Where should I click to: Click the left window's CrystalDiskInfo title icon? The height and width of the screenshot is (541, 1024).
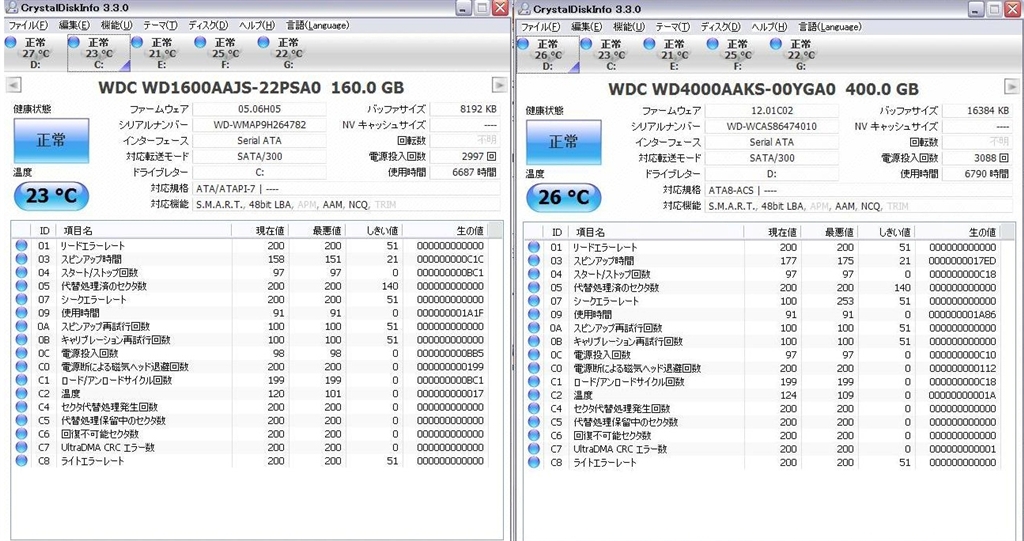coord(11,8)
